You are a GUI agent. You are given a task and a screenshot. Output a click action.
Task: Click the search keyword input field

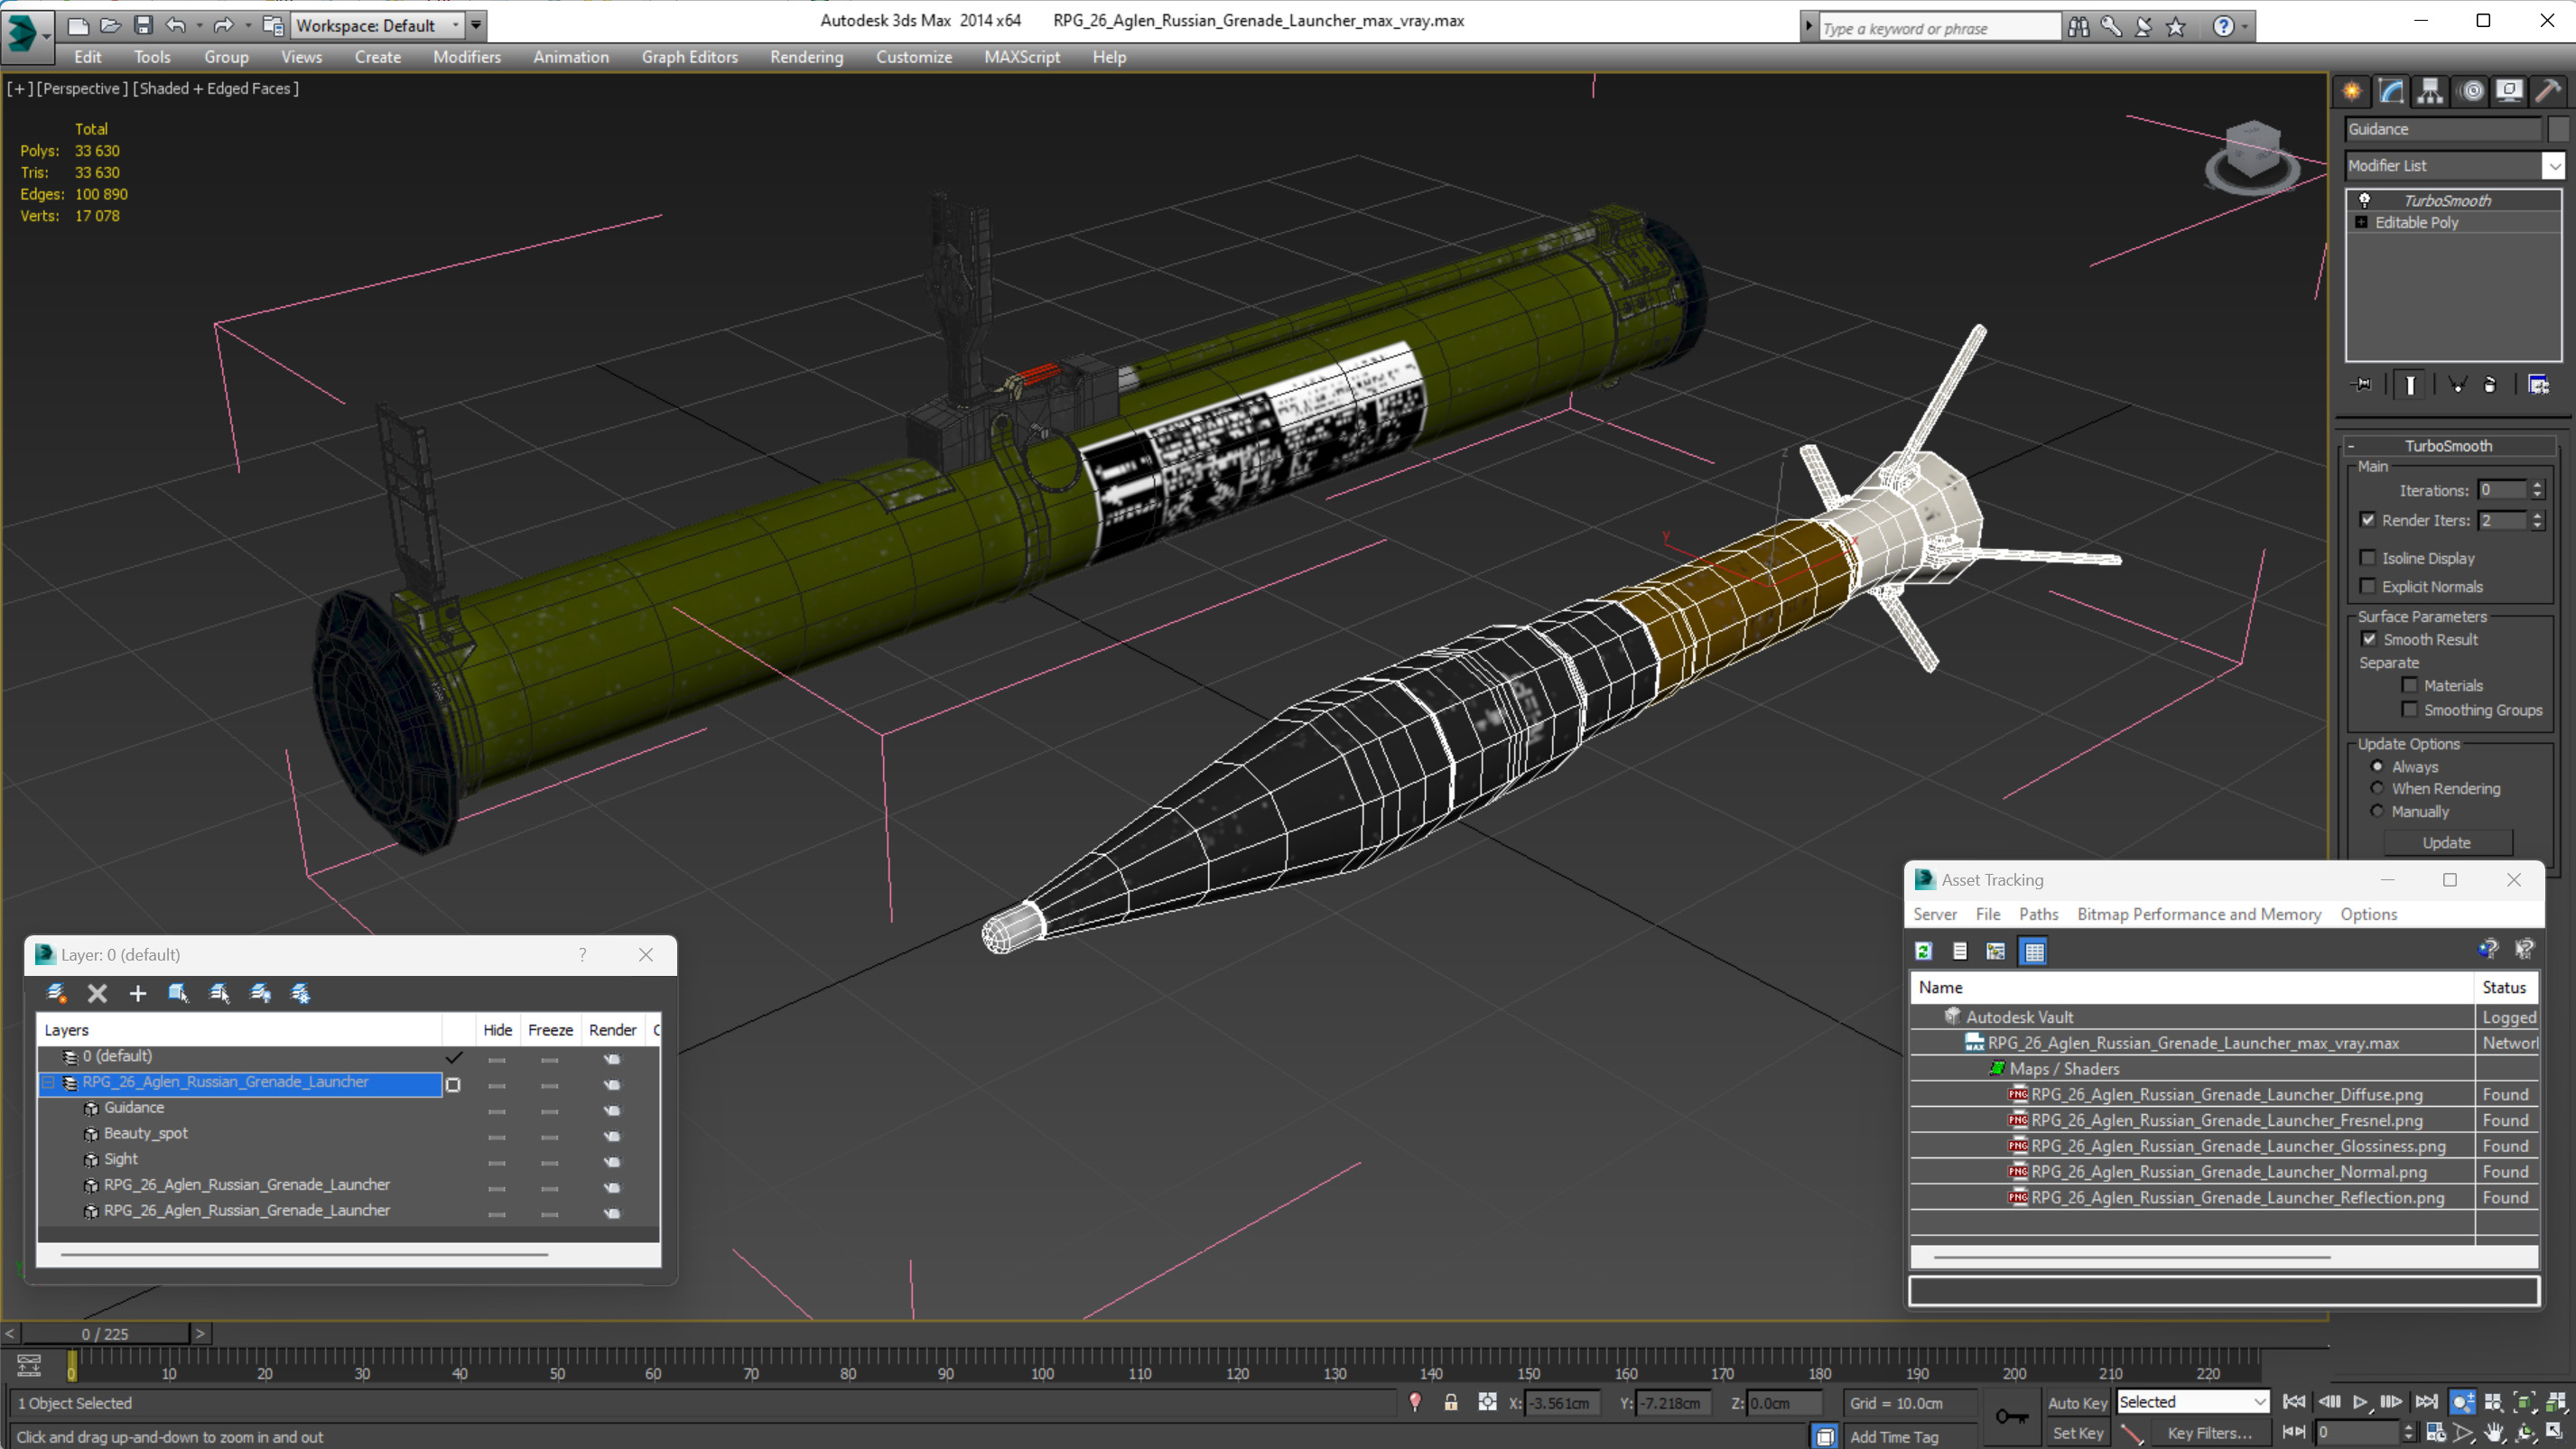(1938, 28)
